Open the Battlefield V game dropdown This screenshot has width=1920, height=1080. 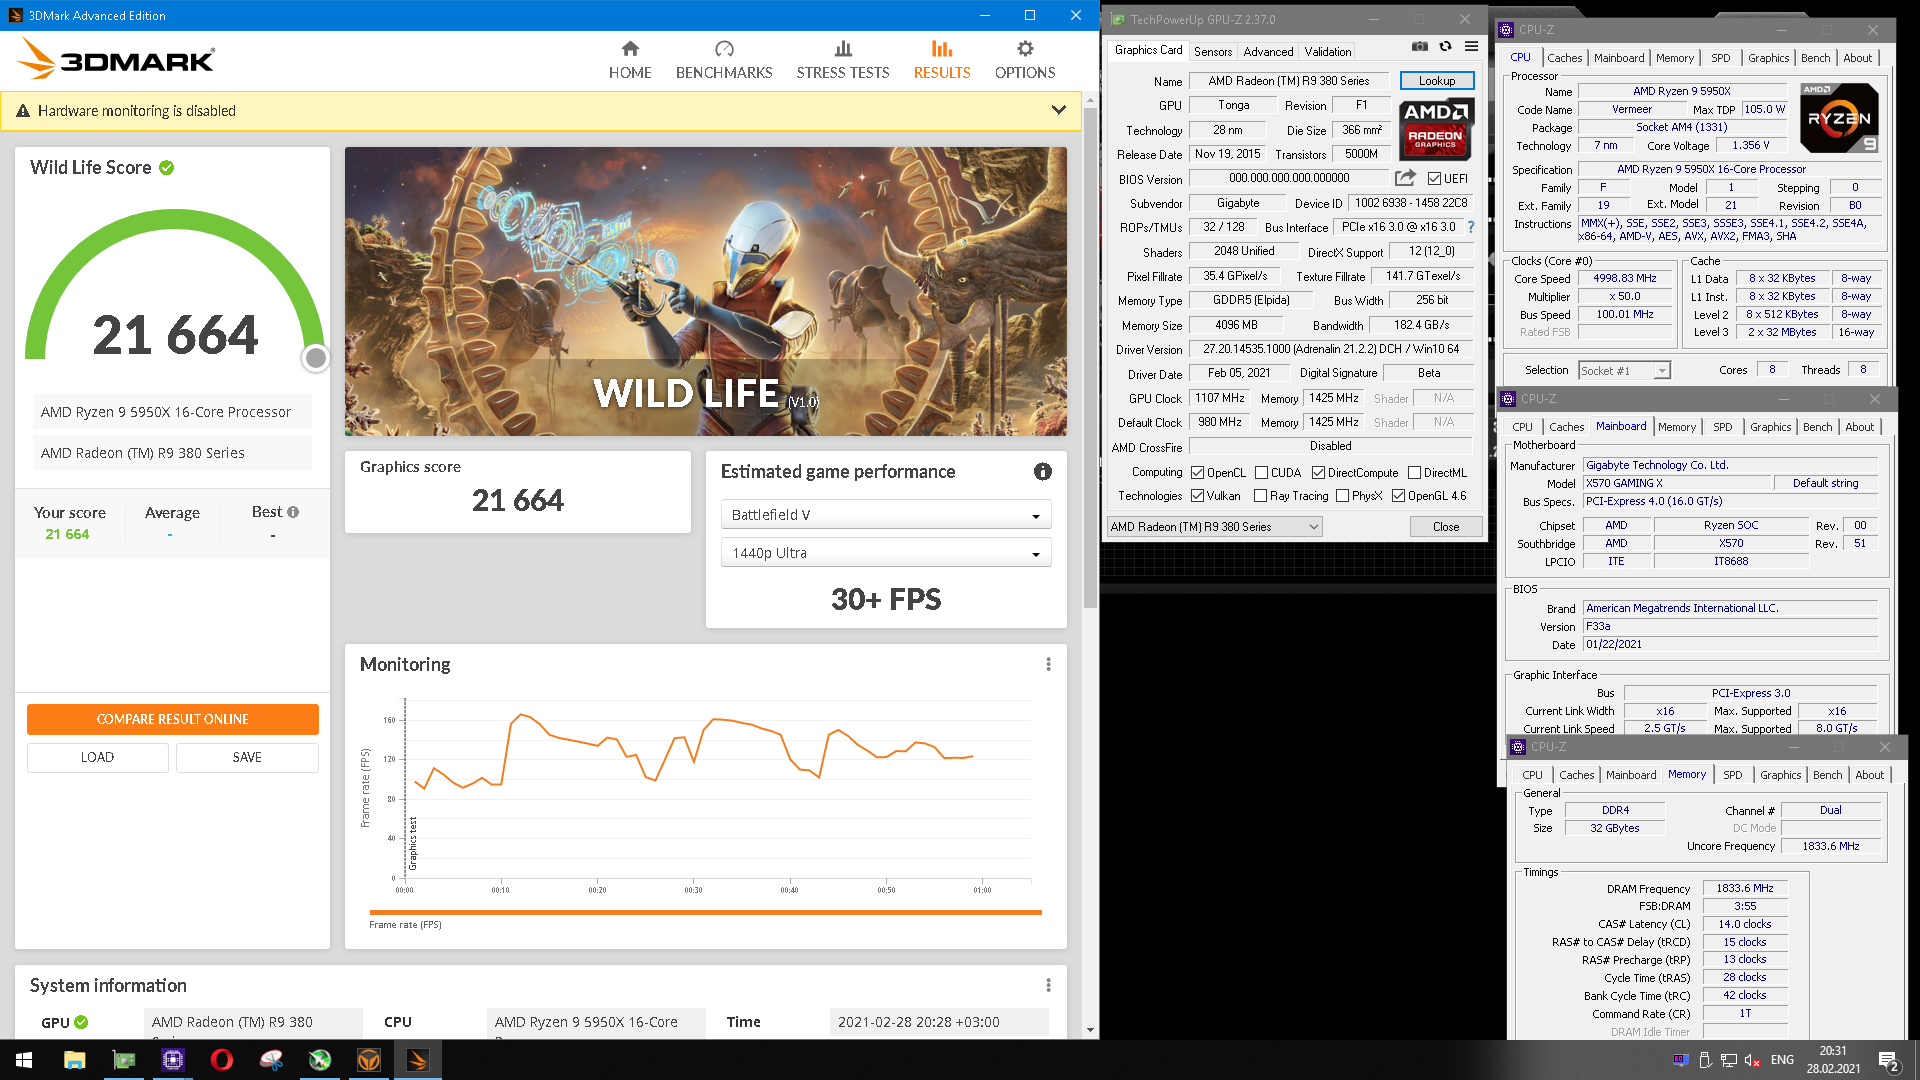pyautogui.click(x=886, y=515)
